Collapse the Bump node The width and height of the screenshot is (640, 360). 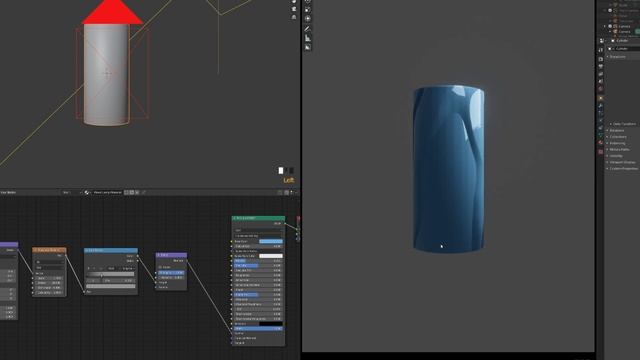click(158, 255)
